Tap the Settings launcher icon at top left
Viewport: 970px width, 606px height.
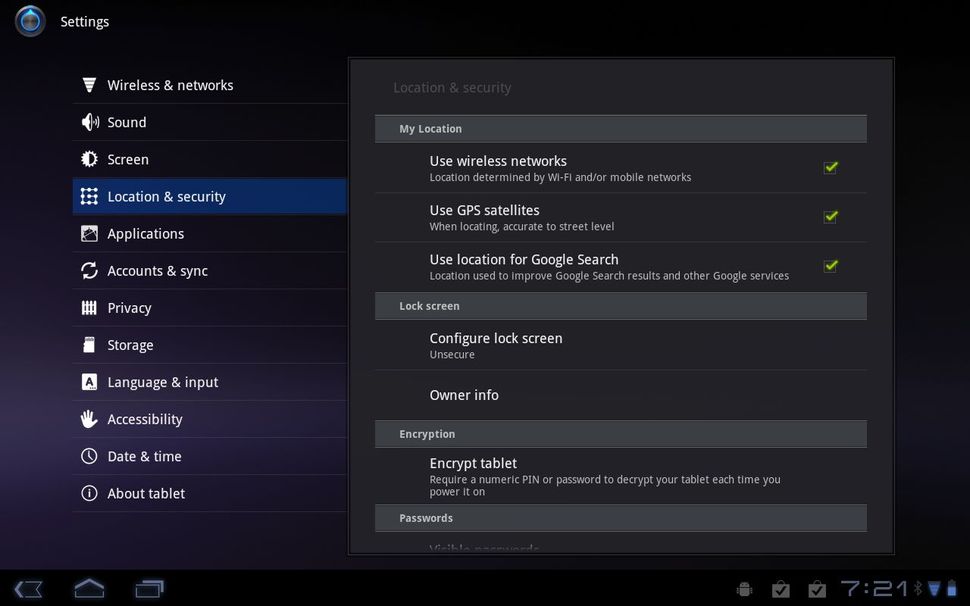click(29, 21)
